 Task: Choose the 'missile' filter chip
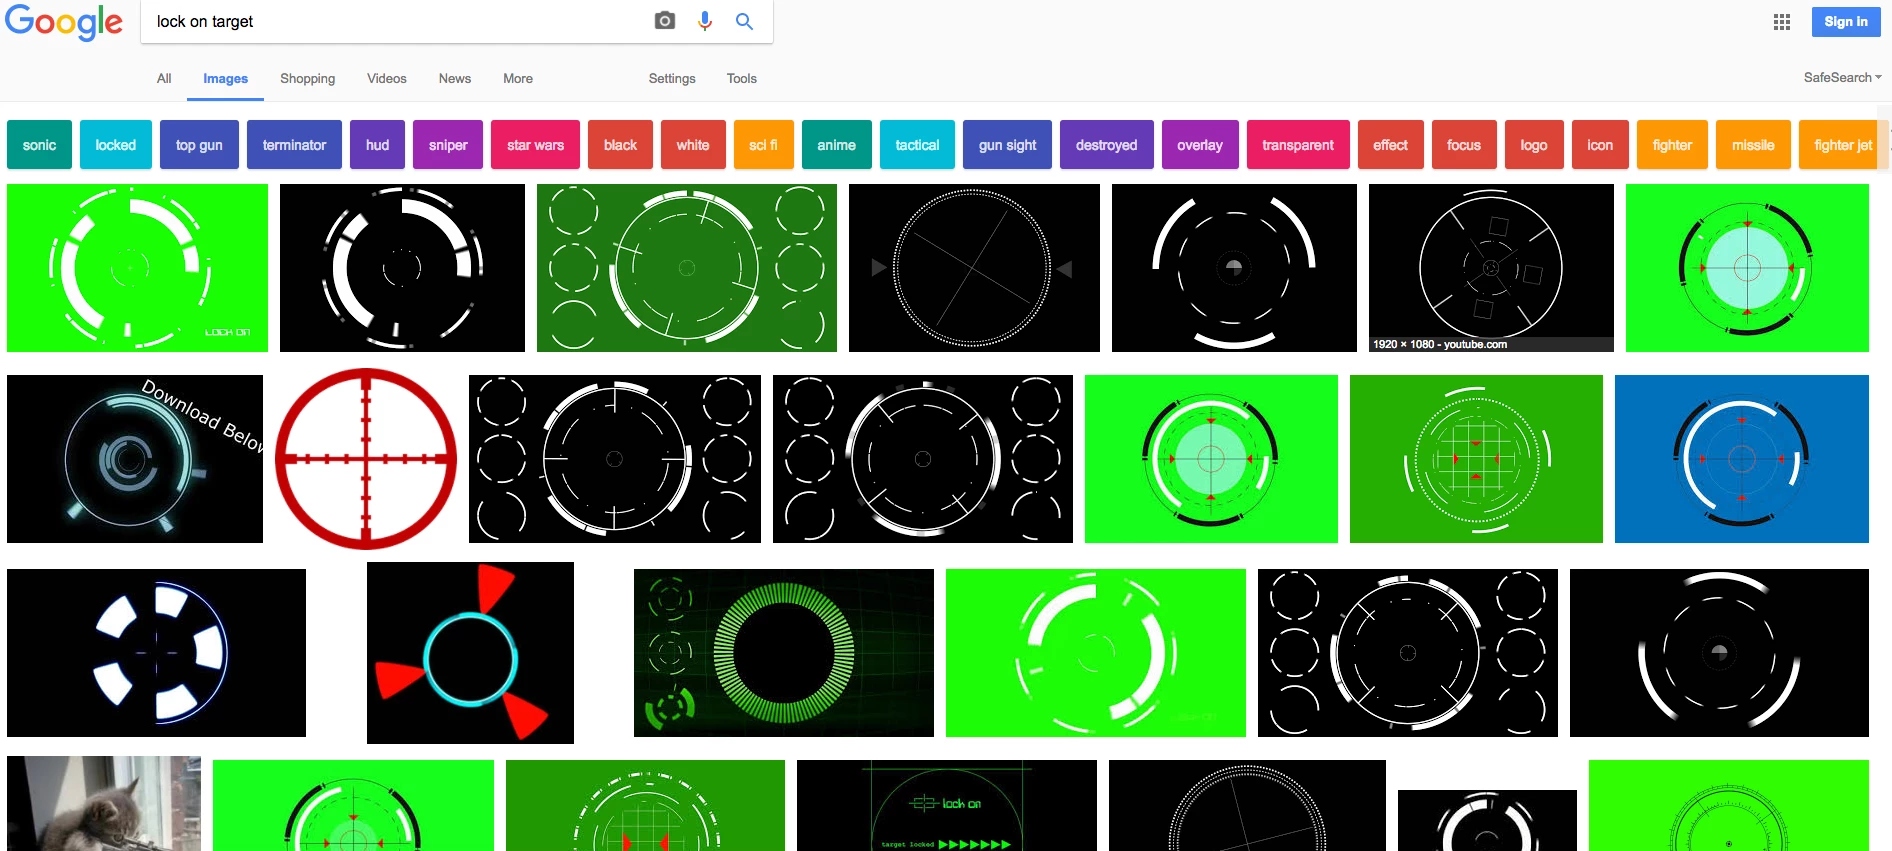[1754, 145]
